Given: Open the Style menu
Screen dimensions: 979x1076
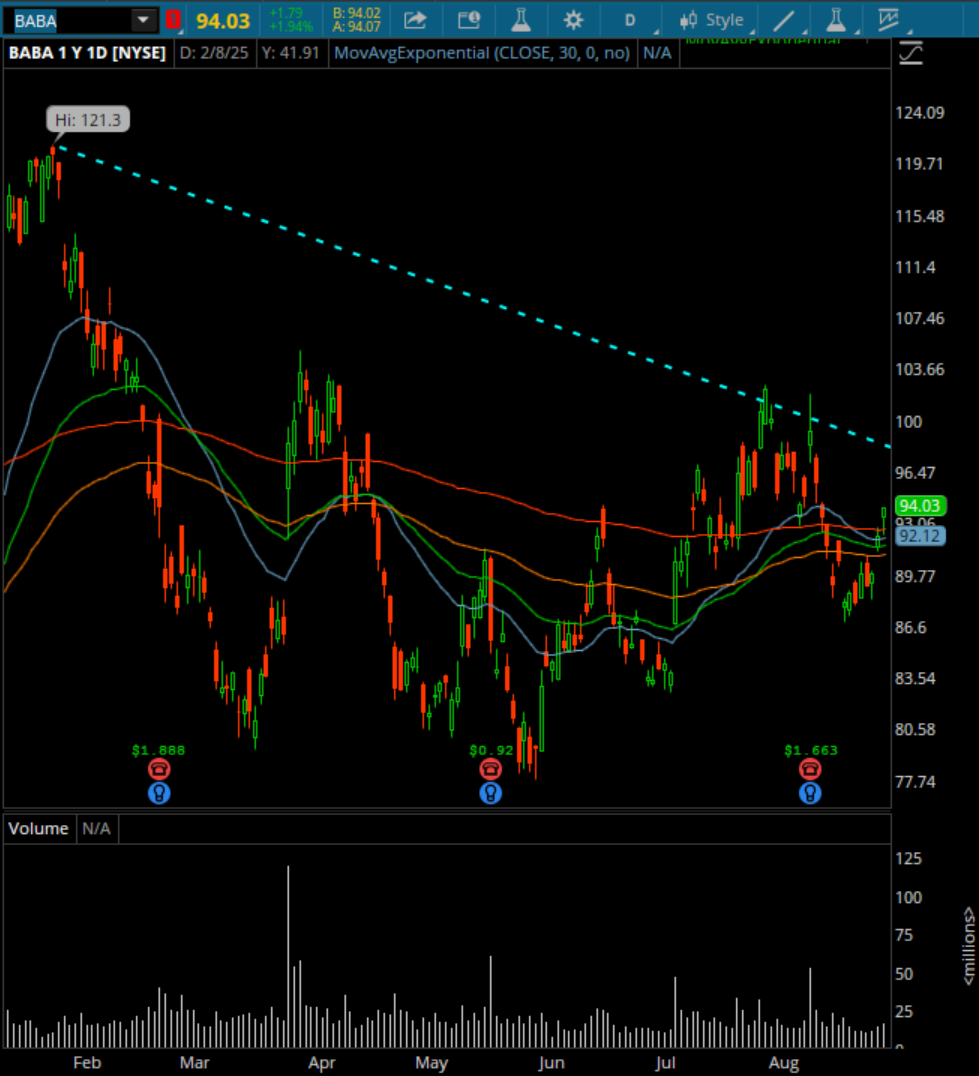Looking at the screenshot, I should 711,21.
